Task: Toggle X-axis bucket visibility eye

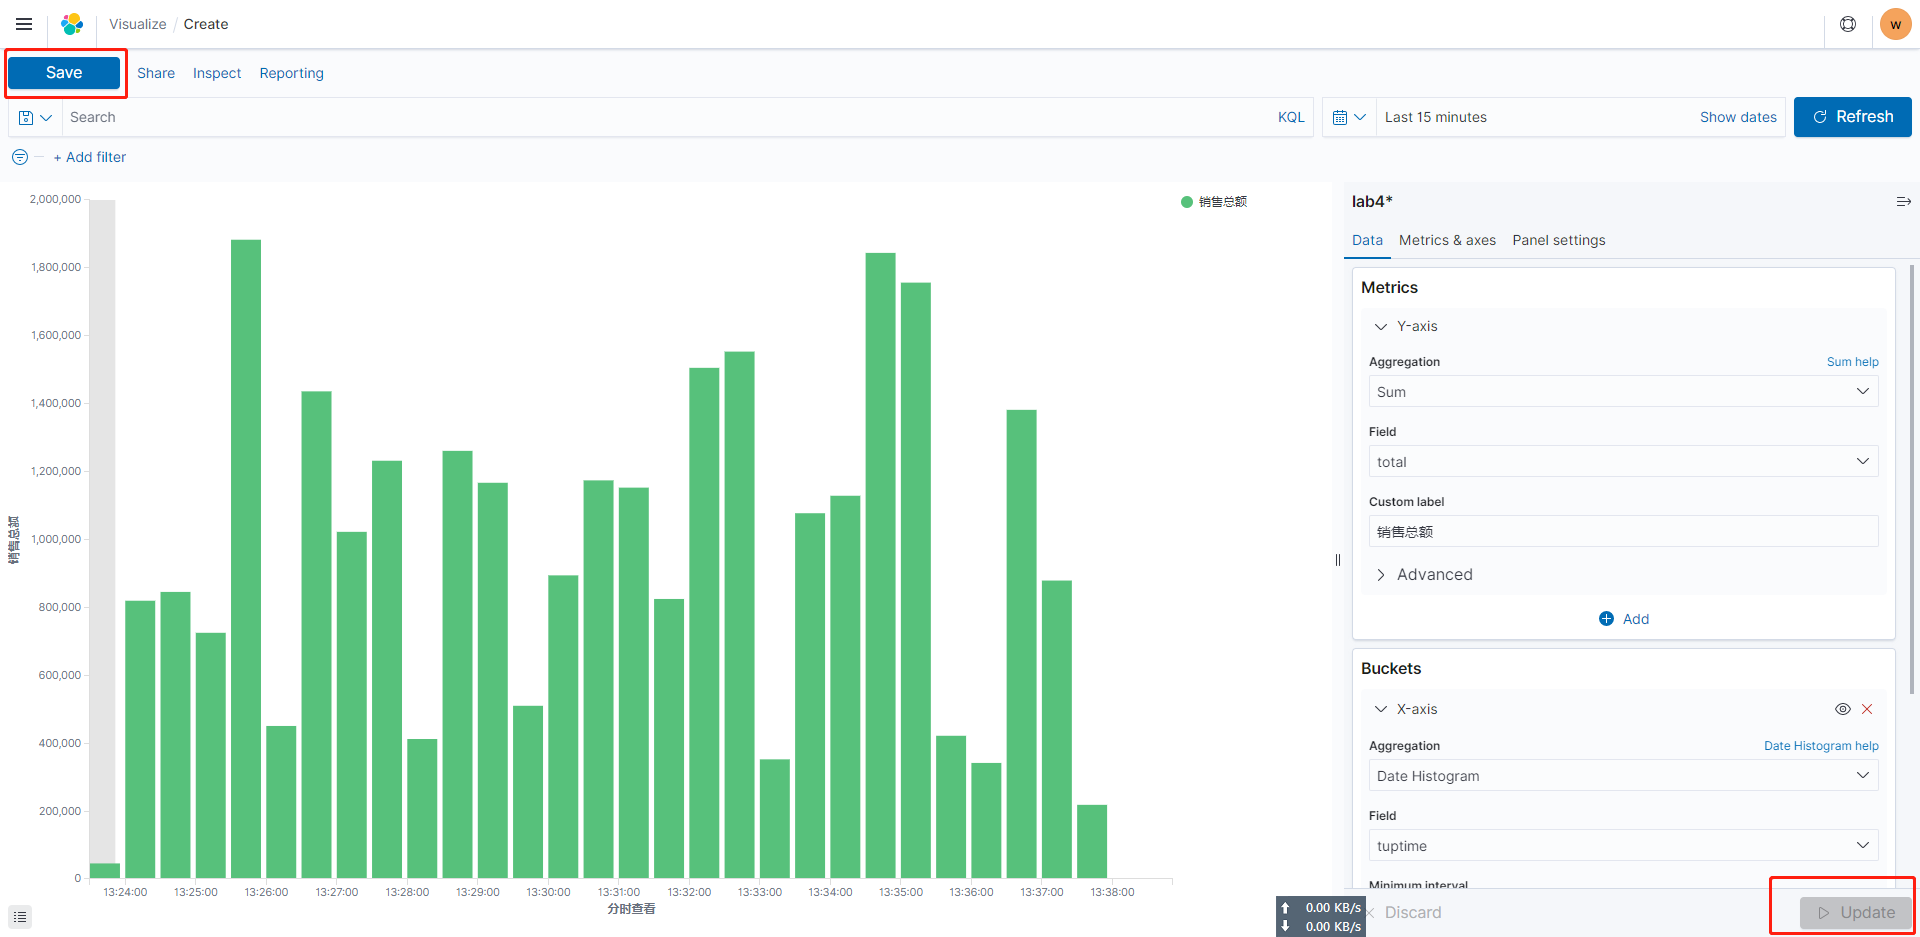Action: 1843,709
